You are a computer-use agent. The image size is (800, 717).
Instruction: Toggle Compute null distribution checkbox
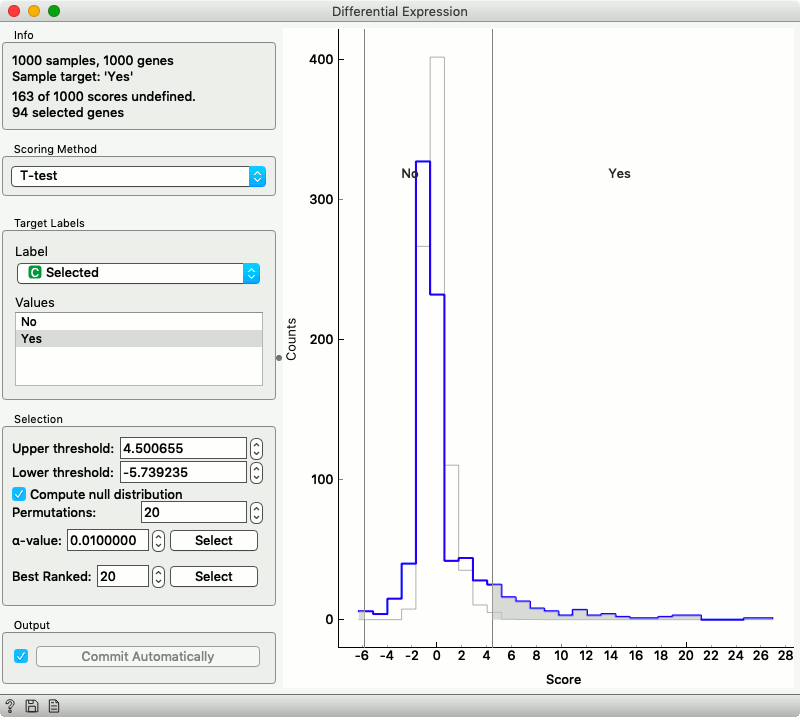(x=19, y=494)
